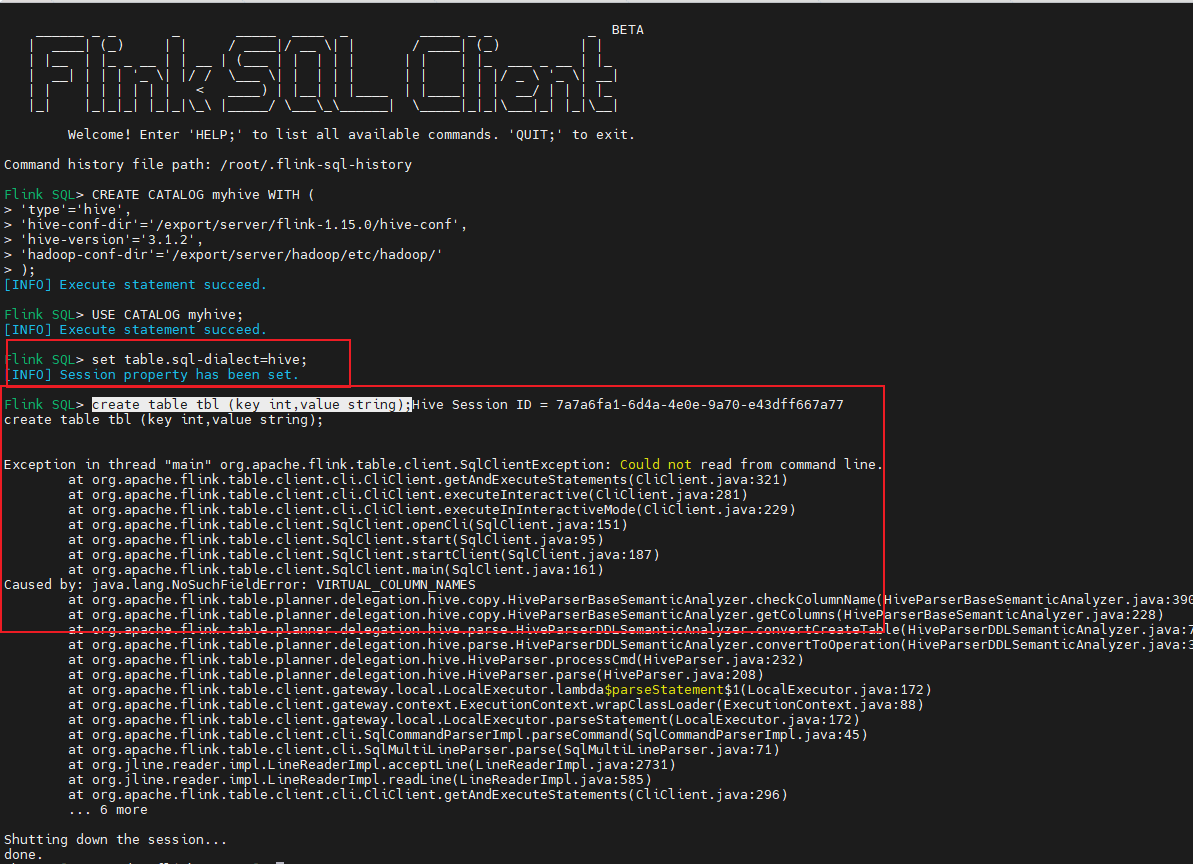
Task: Click the SqlClient.start(SqlClient.java:95) line
Action: click(x=336, y=540)
